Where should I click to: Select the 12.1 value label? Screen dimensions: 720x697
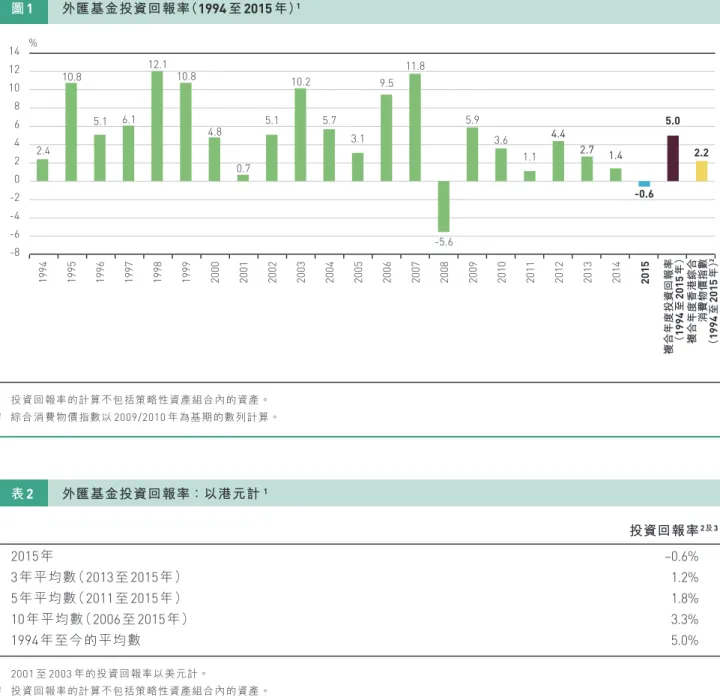click(158, 65)
